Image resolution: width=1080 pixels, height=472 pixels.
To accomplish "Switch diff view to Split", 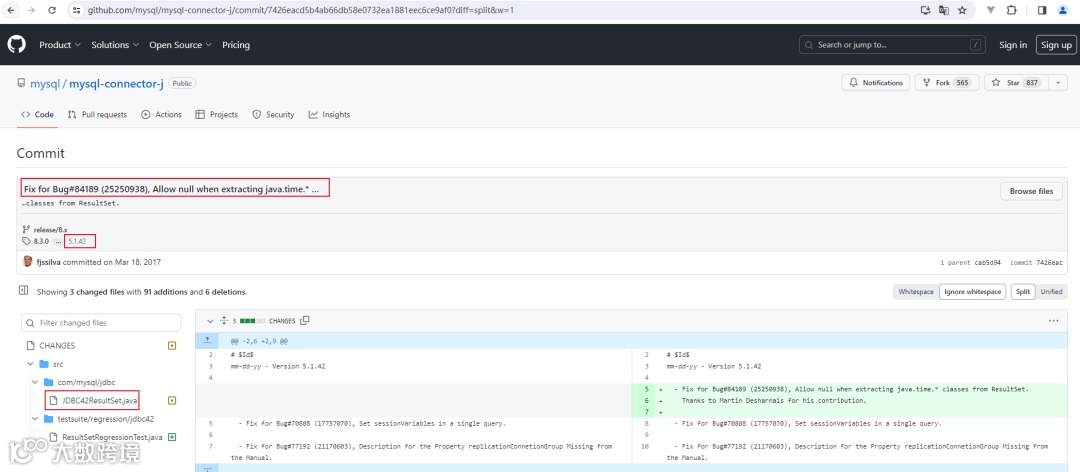I will (1022, 291).
